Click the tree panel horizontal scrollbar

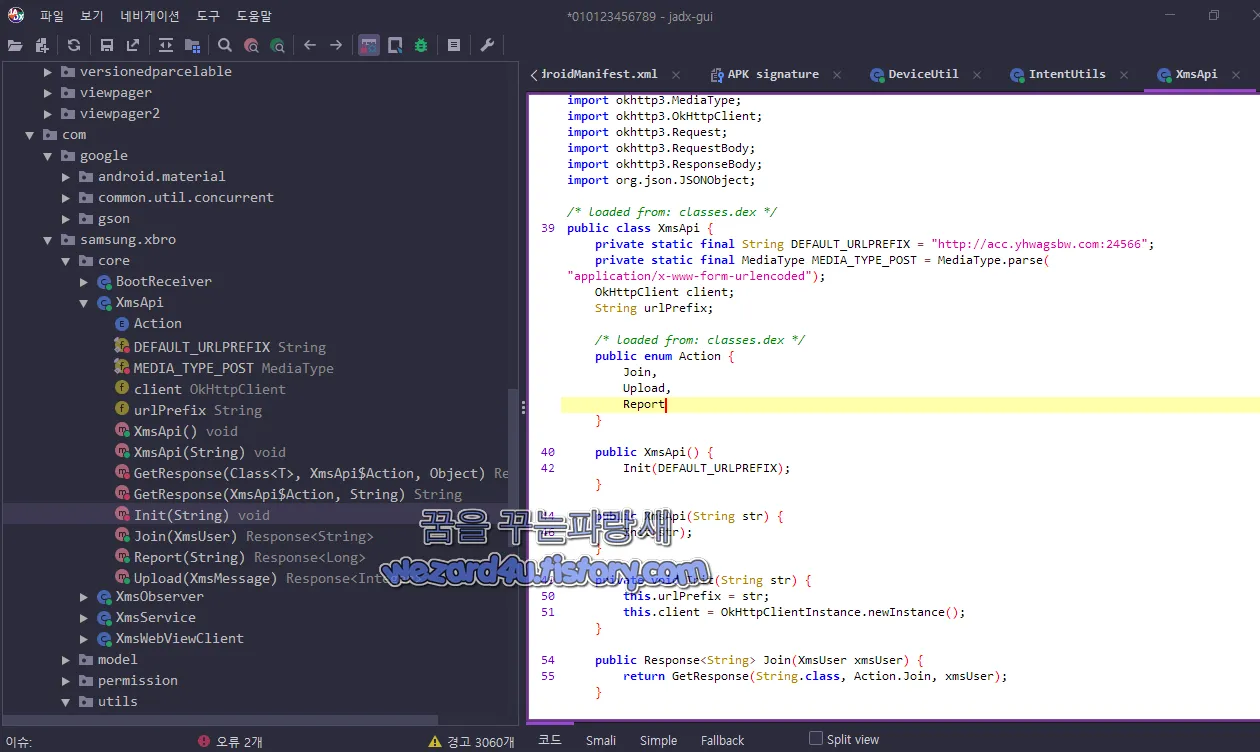point(220,720)
